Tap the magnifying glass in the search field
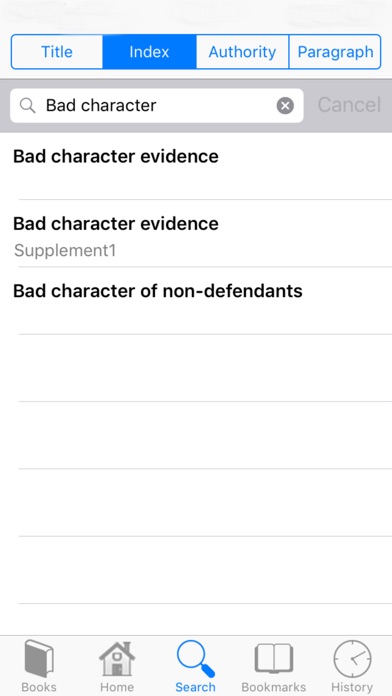Viewport: 392px width, 696px height. (x=28, y=106)
